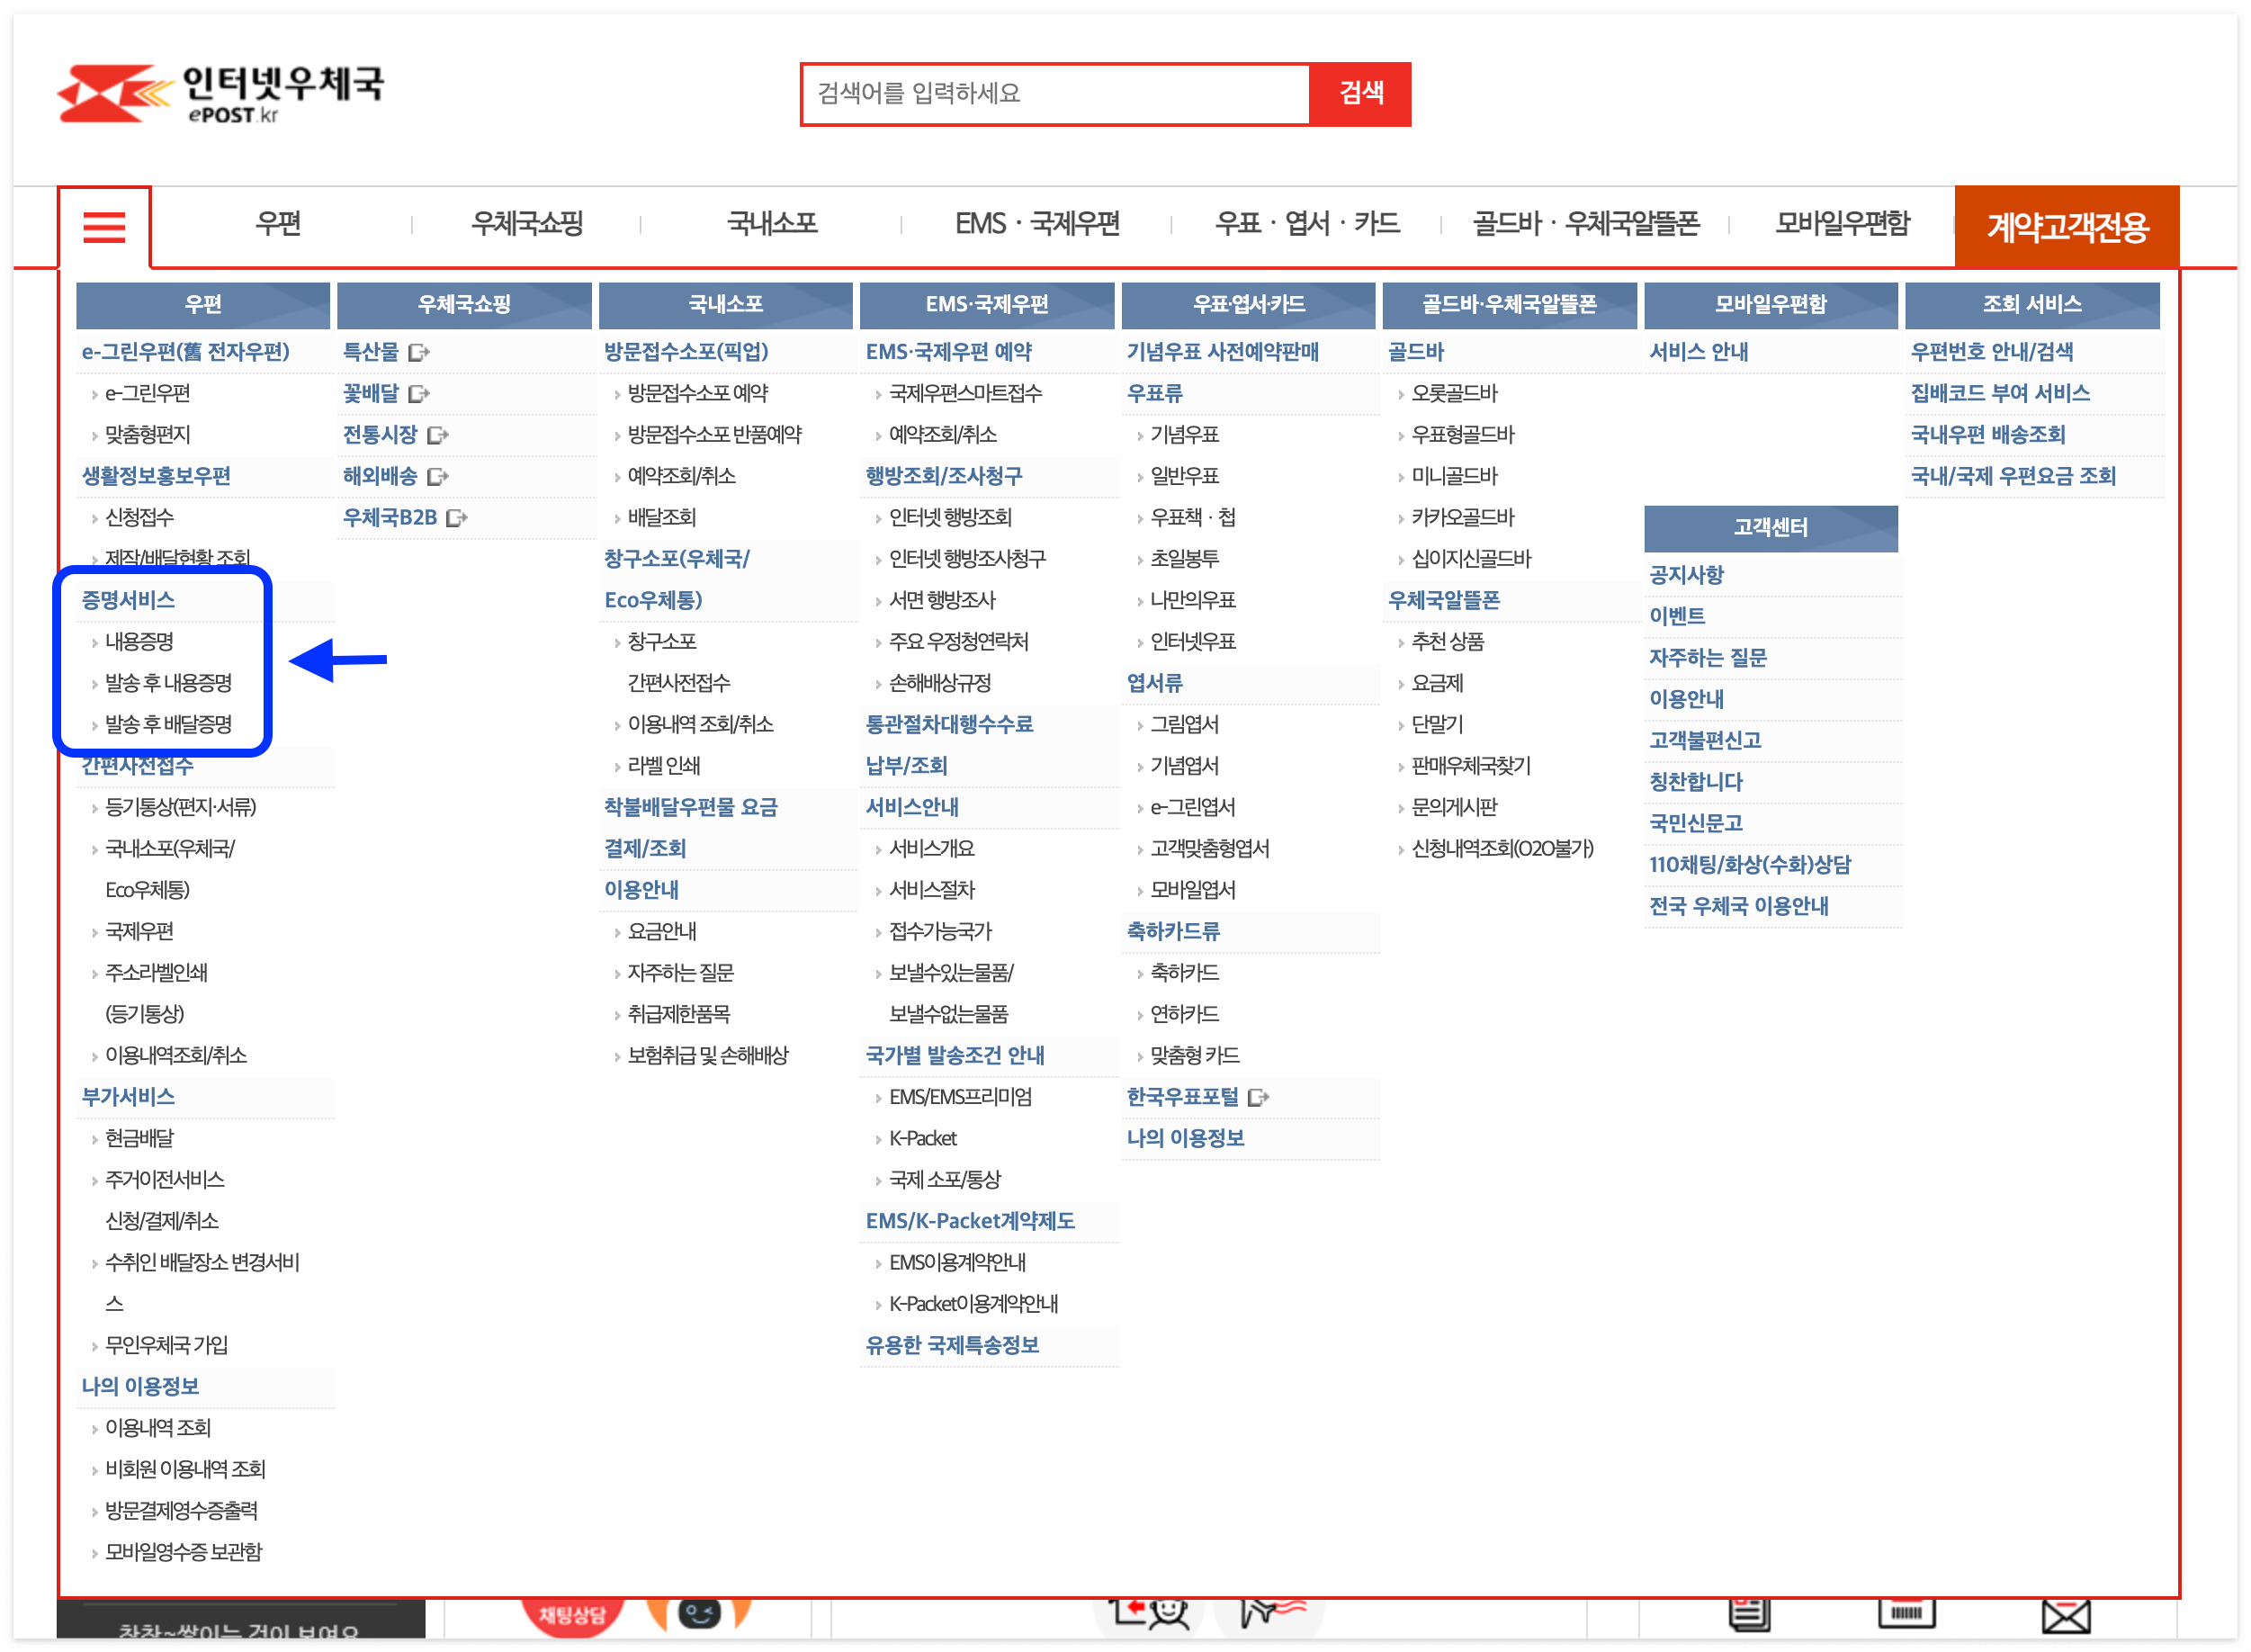Select EMS · 국제우편 in the top navigation
Viewport: 2251px width, 1652px height.
(1036, 224)
